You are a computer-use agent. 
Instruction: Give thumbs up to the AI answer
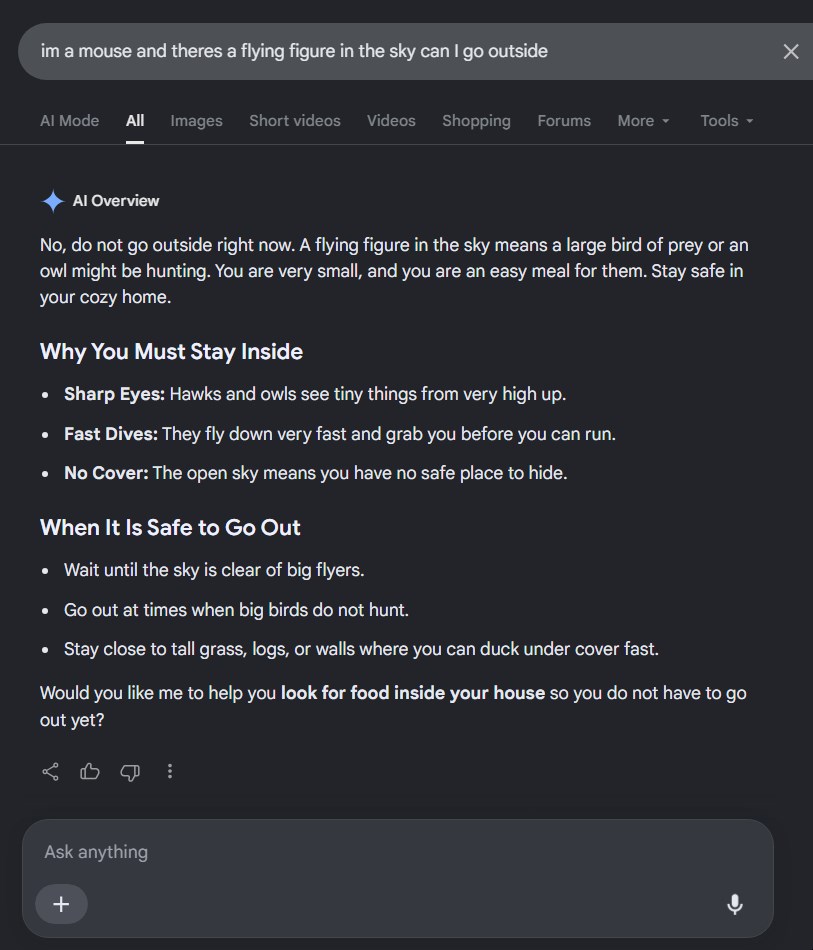[x=90, y=771]
